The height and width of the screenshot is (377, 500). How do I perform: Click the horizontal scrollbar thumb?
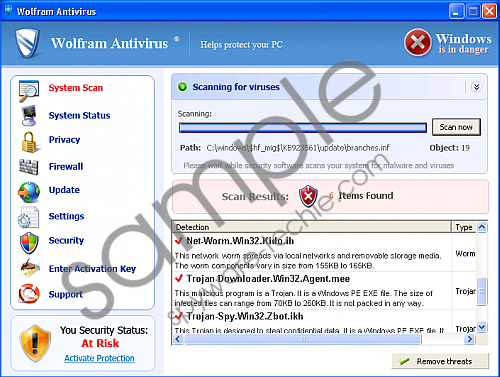click(303, 339)
